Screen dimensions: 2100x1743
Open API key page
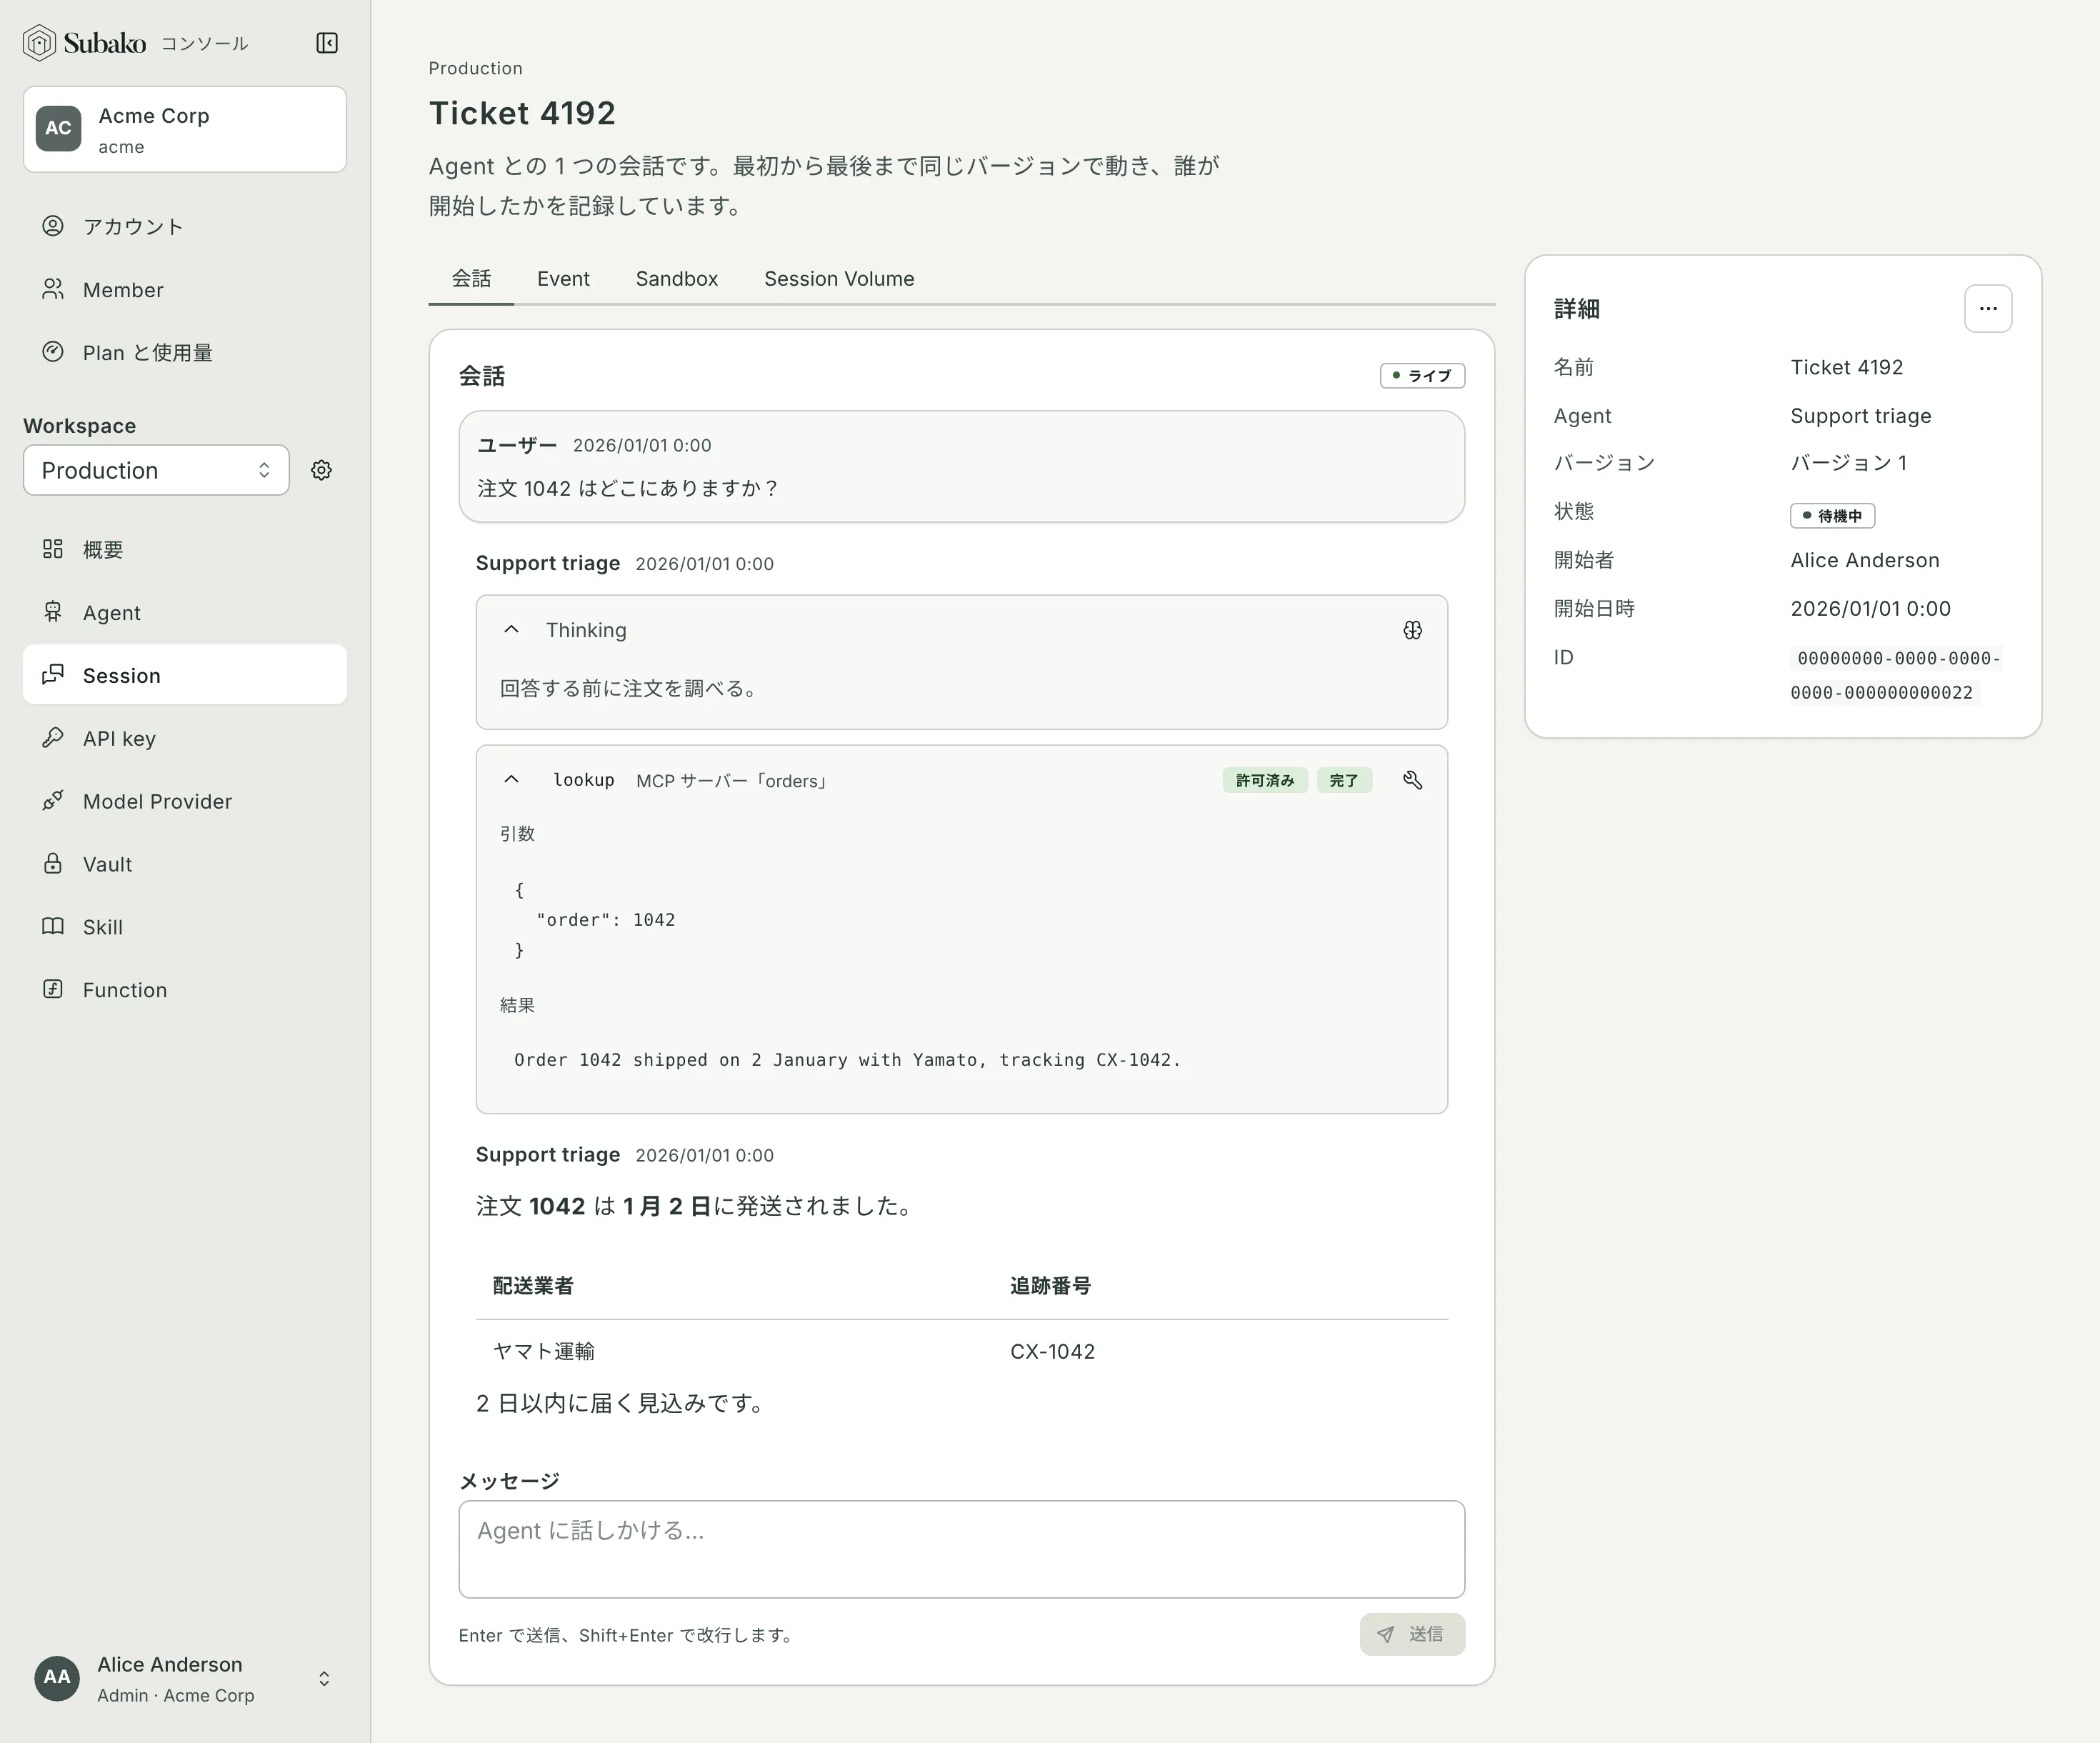[185, 738]
